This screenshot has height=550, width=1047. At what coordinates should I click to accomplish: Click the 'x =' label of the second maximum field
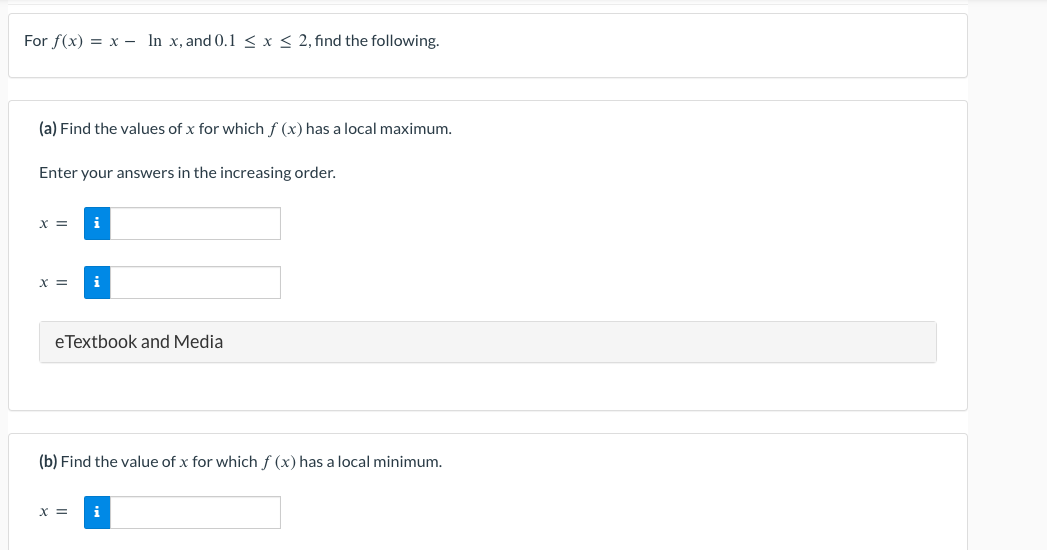tap(53, 282)
